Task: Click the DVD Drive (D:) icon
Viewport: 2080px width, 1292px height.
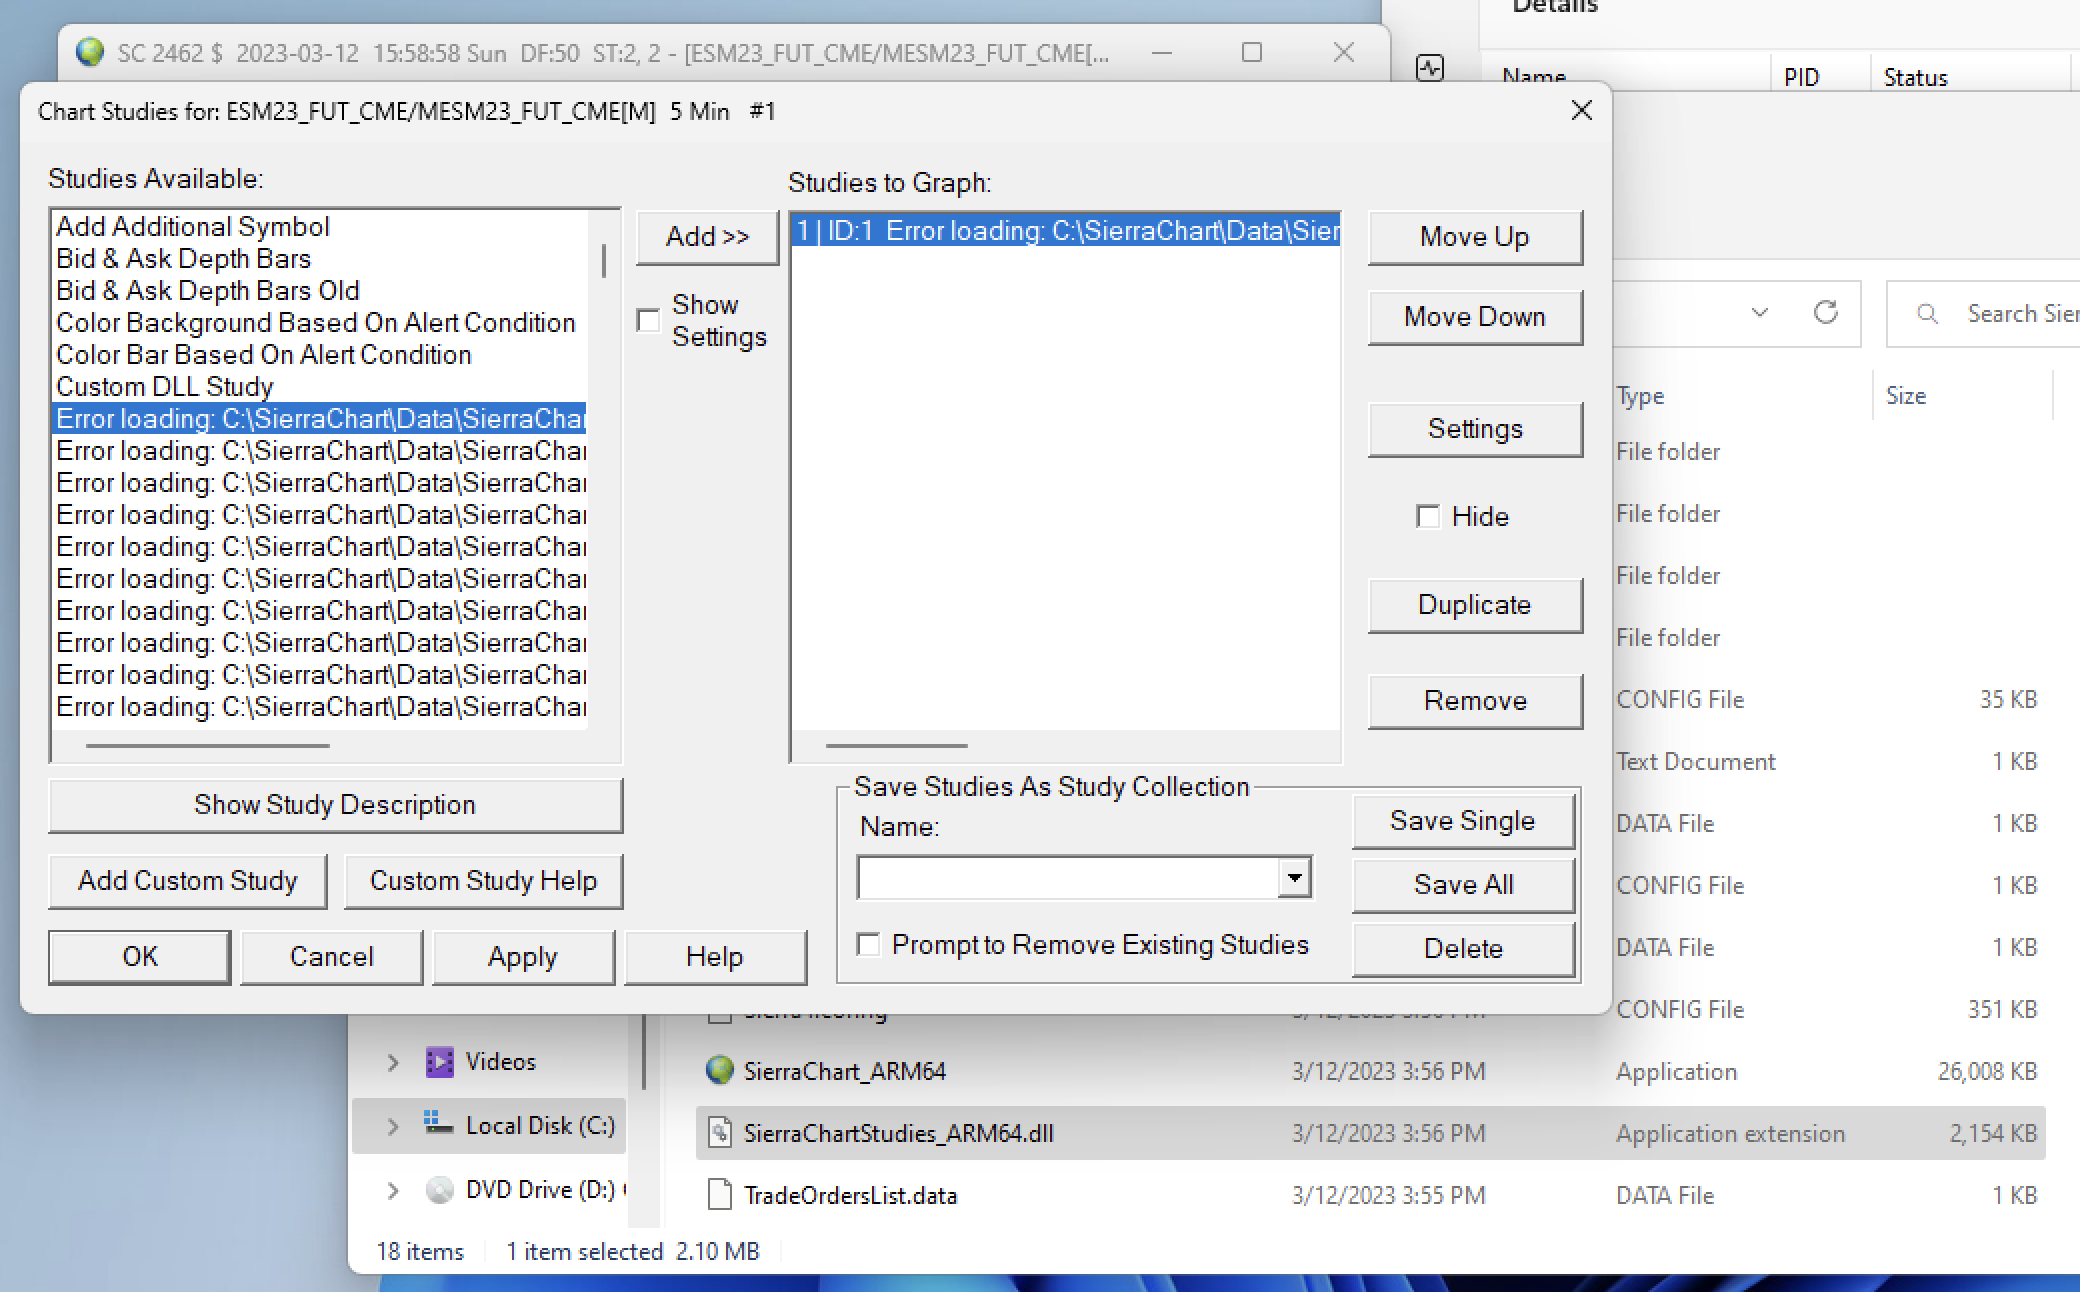Action: coord(439,1189)
